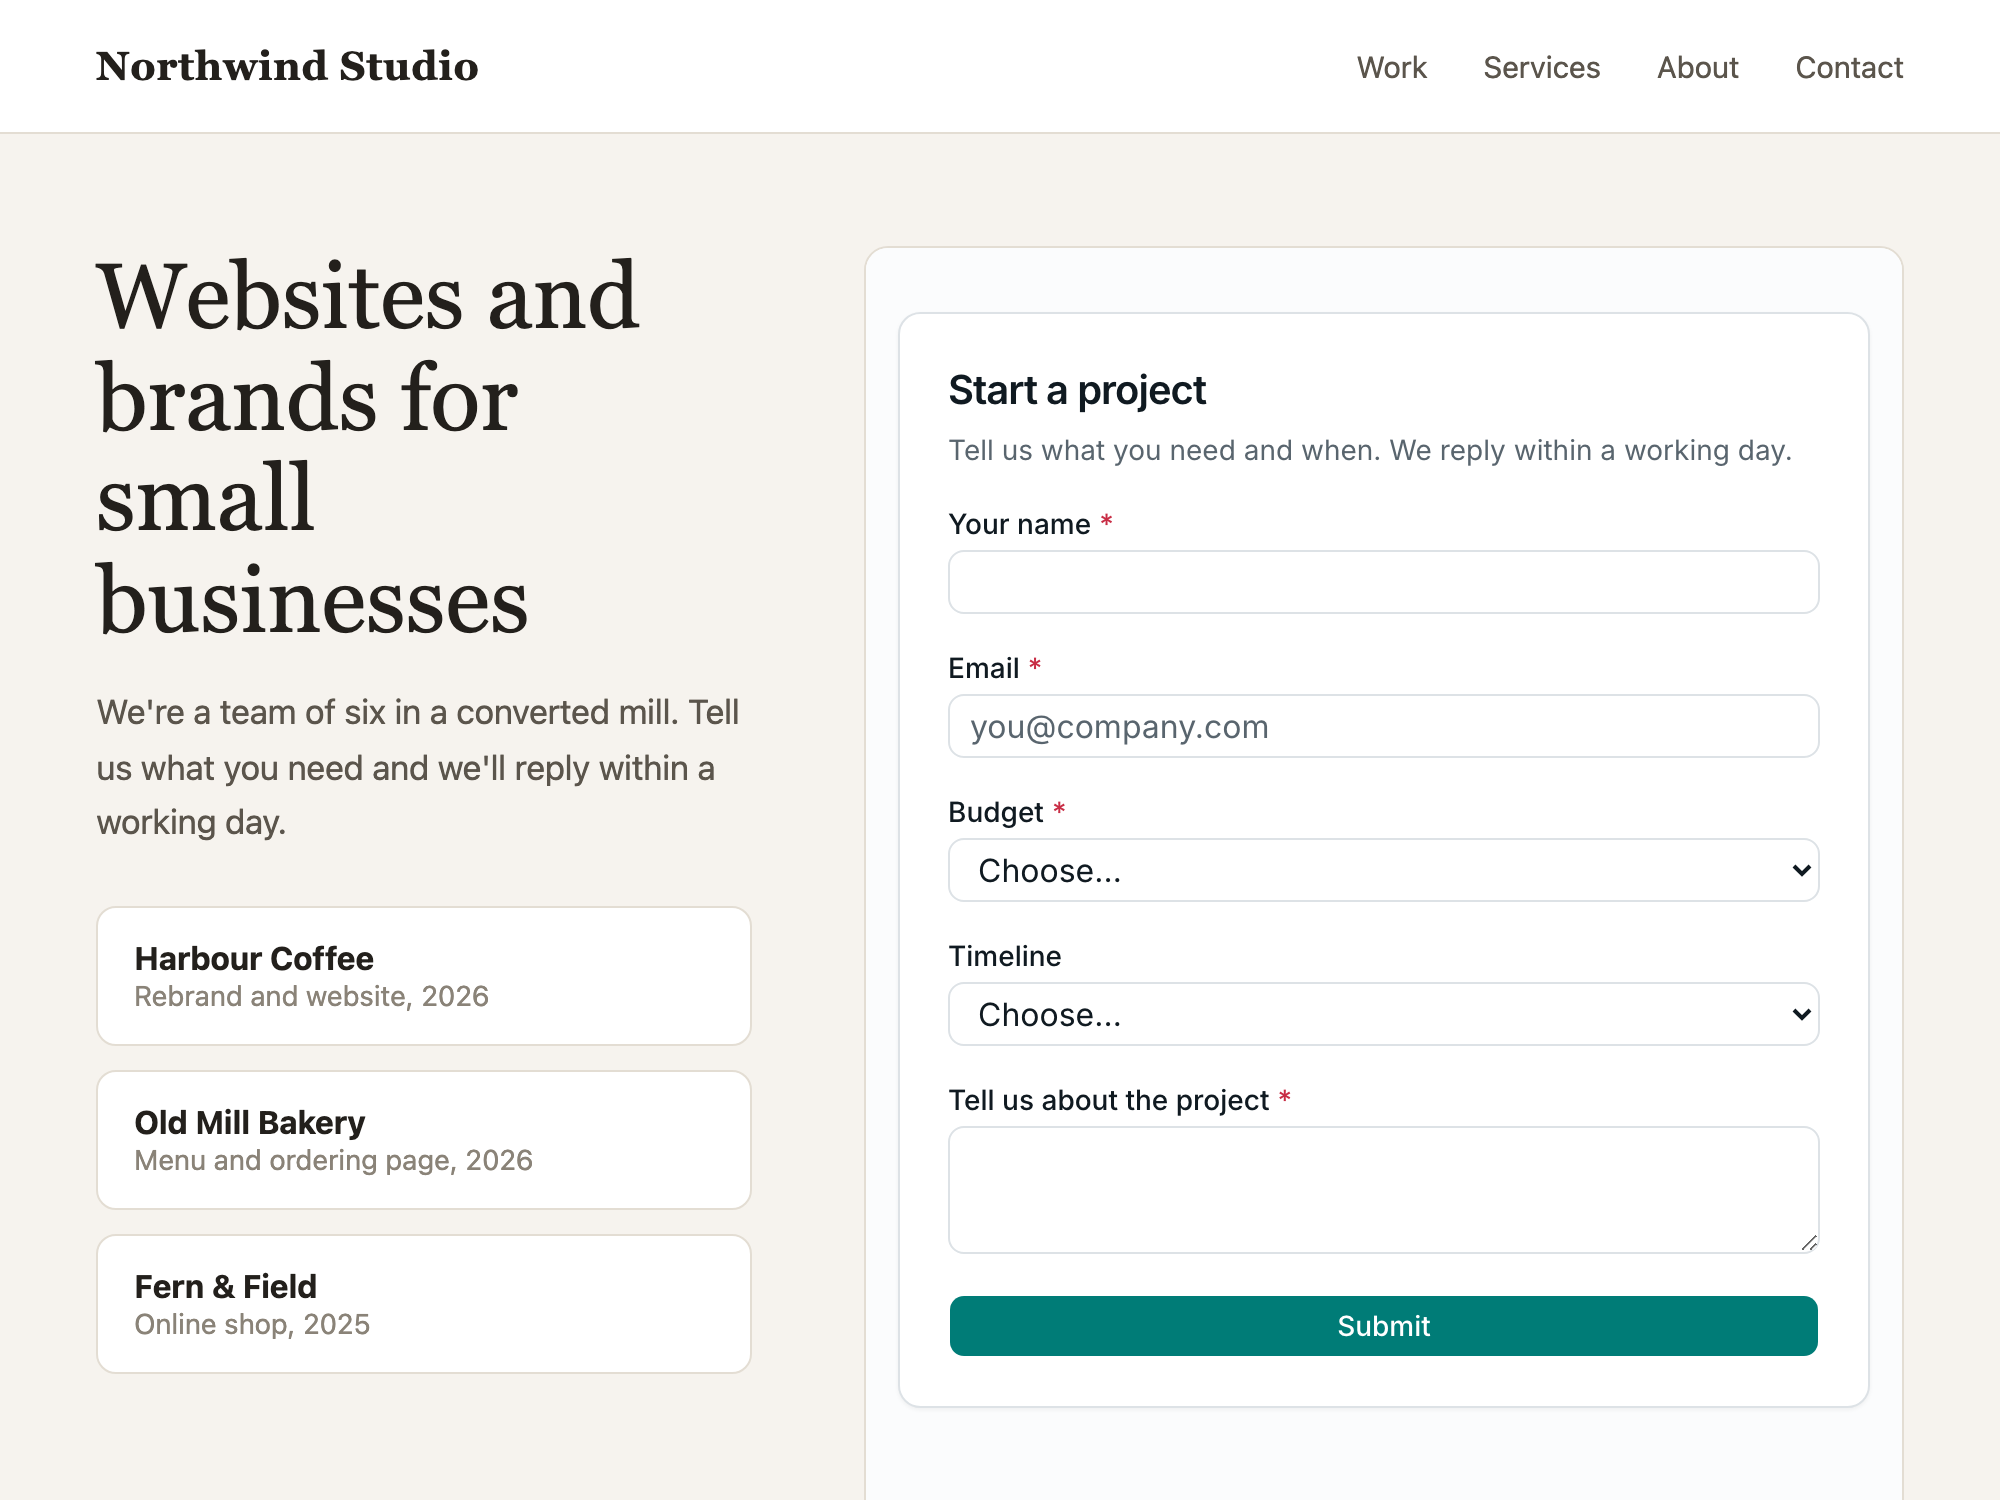
Task: Expand the Timeline dropdown
Action: coord(1383,1014)
